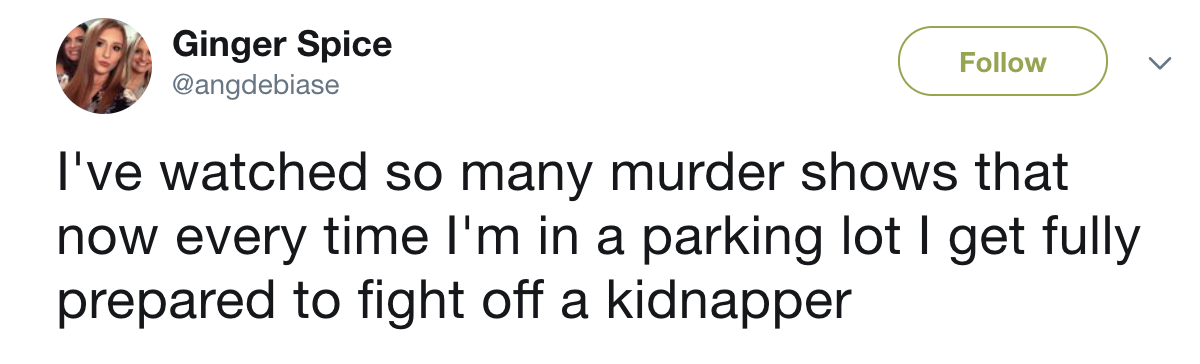
Task: Expand the tweet options chevron menu
Action: coord(1159,63)
